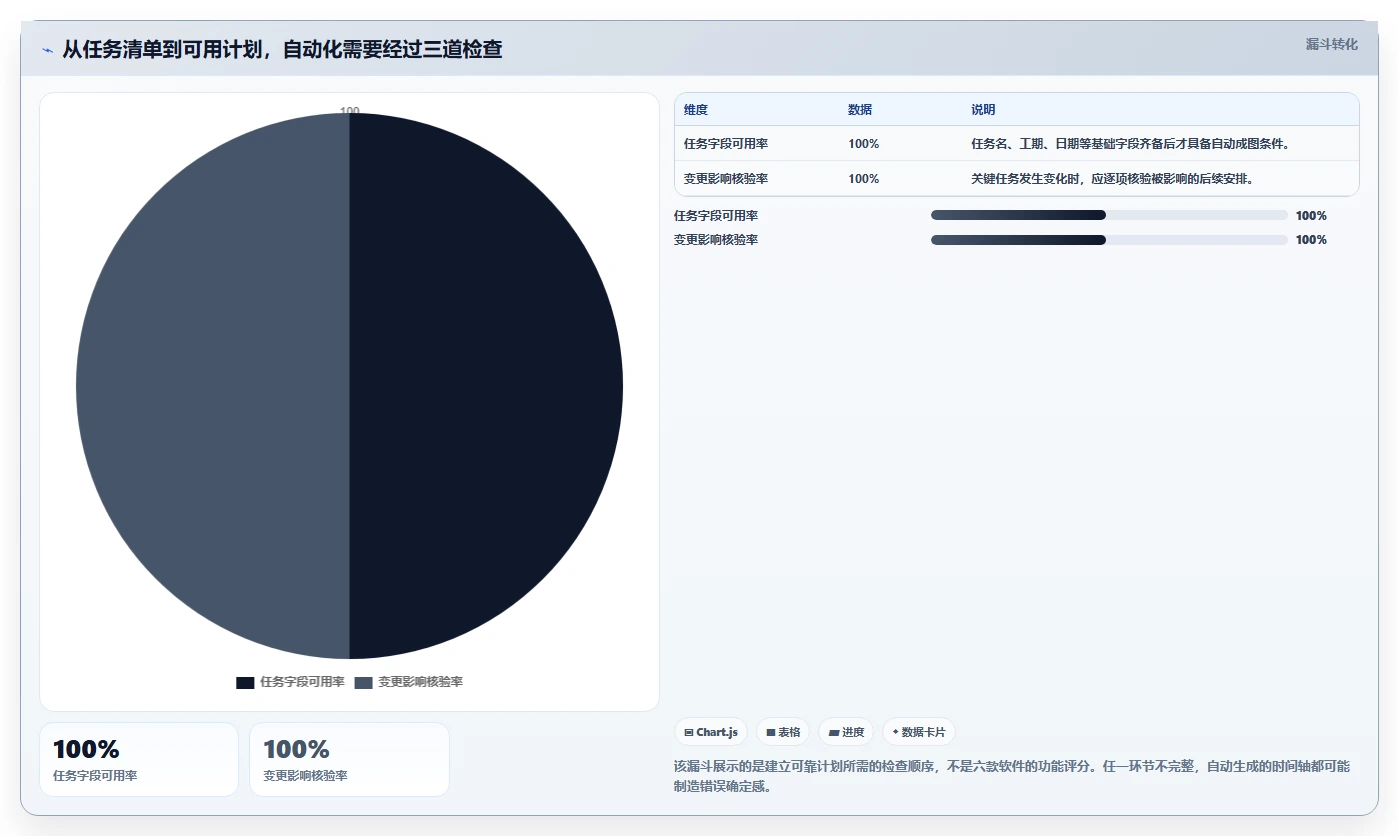Click the 任务字段可用率 progress bar

(x=1109, y=215)
